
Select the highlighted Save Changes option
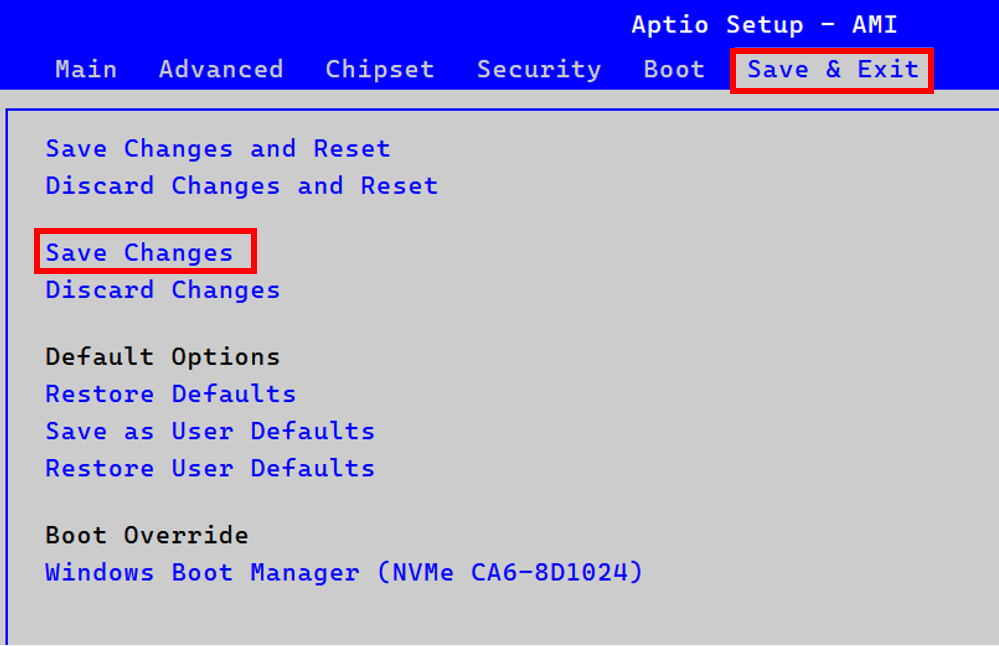[x=144, y=252]
